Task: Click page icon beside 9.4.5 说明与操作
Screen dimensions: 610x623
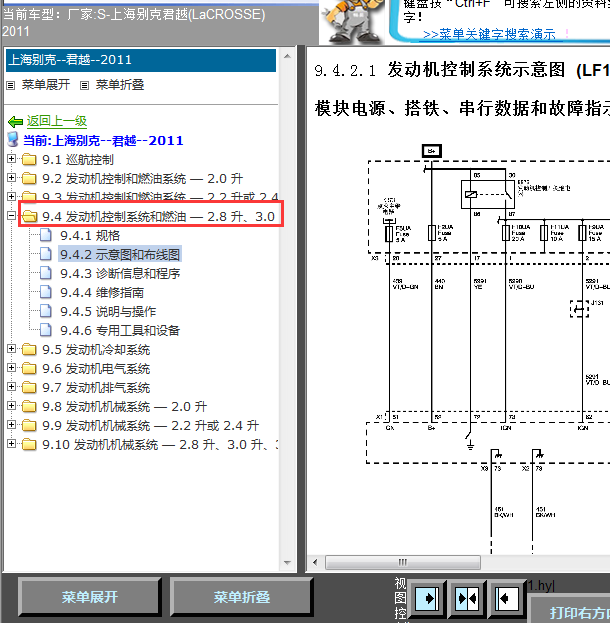Action: click(46, 311)
